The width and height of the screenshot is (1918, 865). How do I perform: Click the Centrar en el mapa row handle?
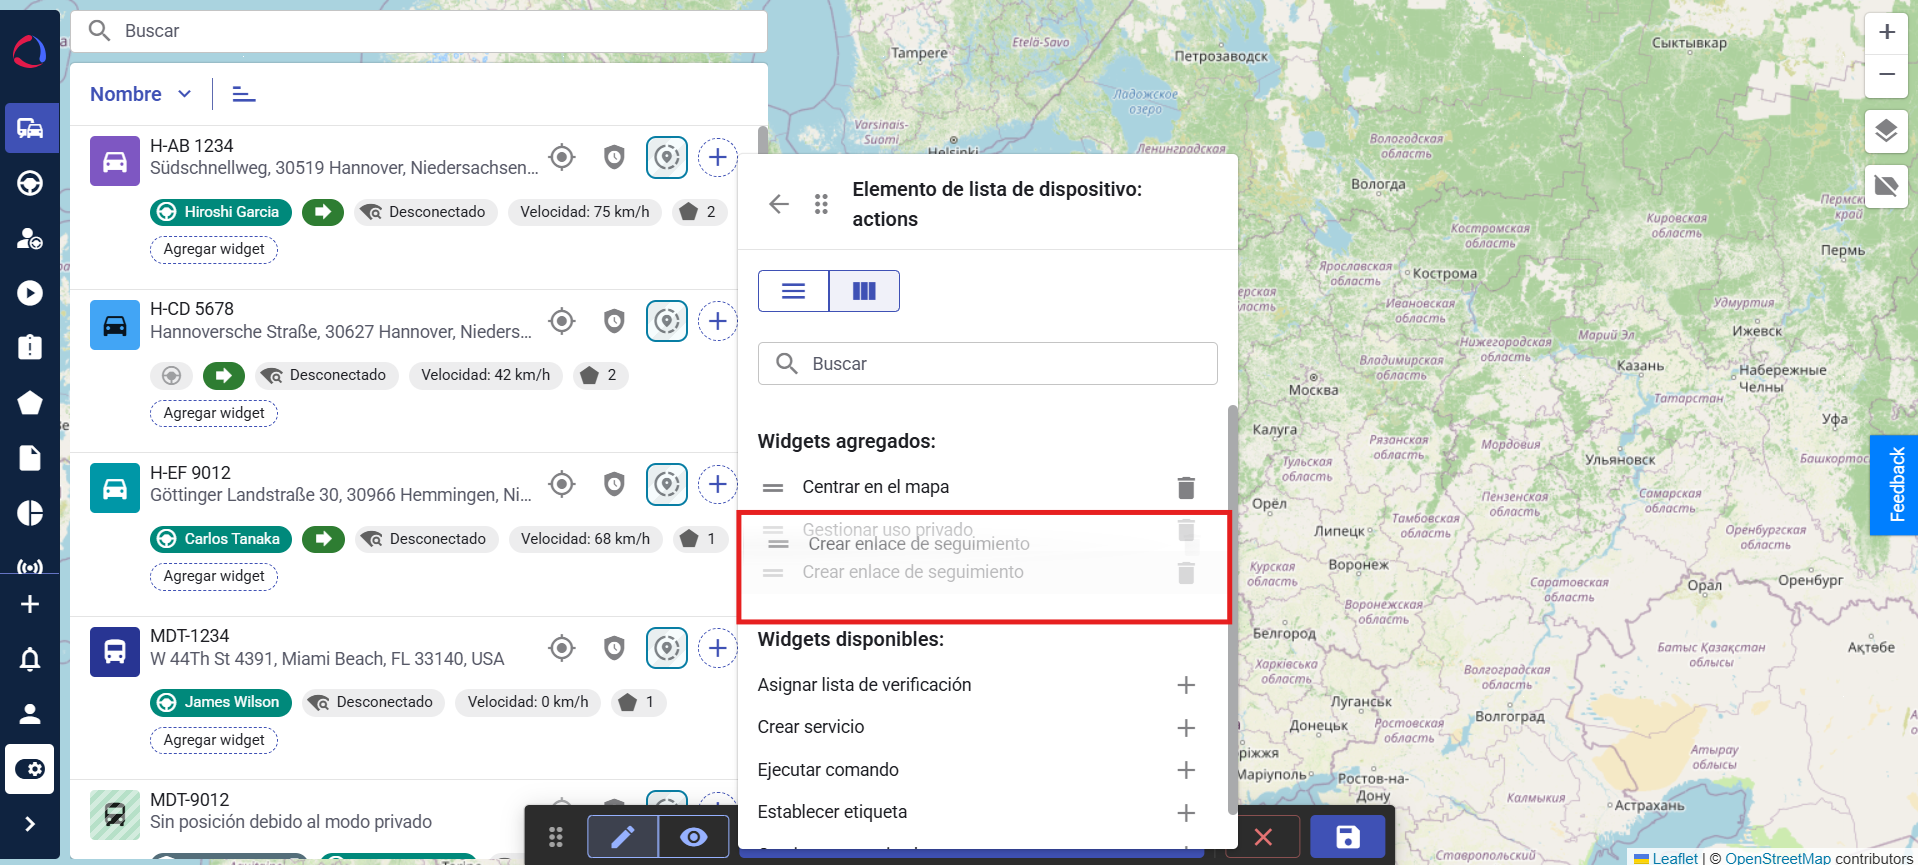[x=773, y=487]
